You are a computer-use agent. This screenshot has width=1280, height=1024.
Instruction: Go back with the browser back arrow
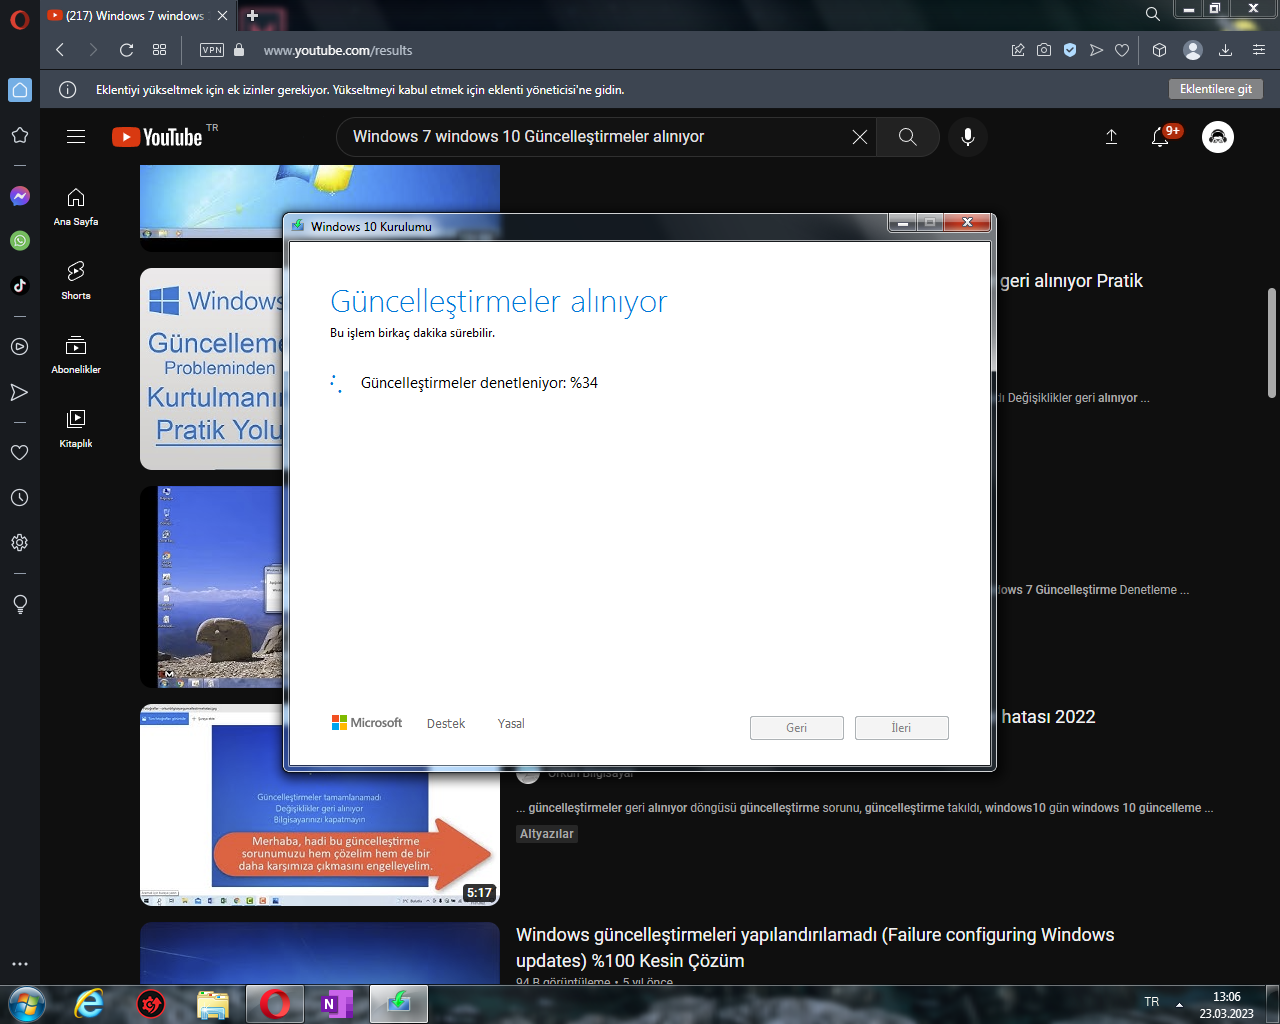coord(60,50)
